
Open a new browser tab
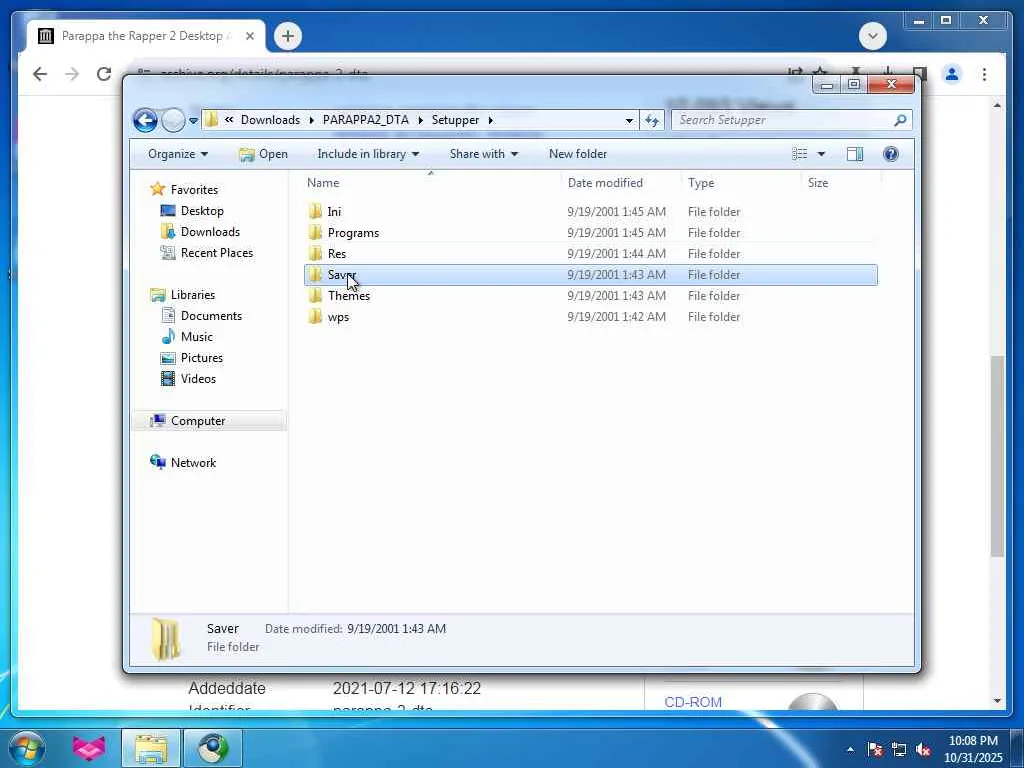[288, 36]
